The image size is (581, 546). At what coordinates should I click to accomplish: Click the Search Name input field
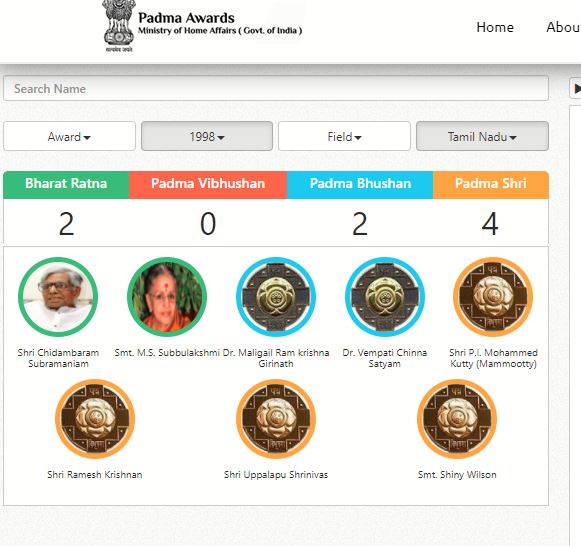click(x=276, y=89)
